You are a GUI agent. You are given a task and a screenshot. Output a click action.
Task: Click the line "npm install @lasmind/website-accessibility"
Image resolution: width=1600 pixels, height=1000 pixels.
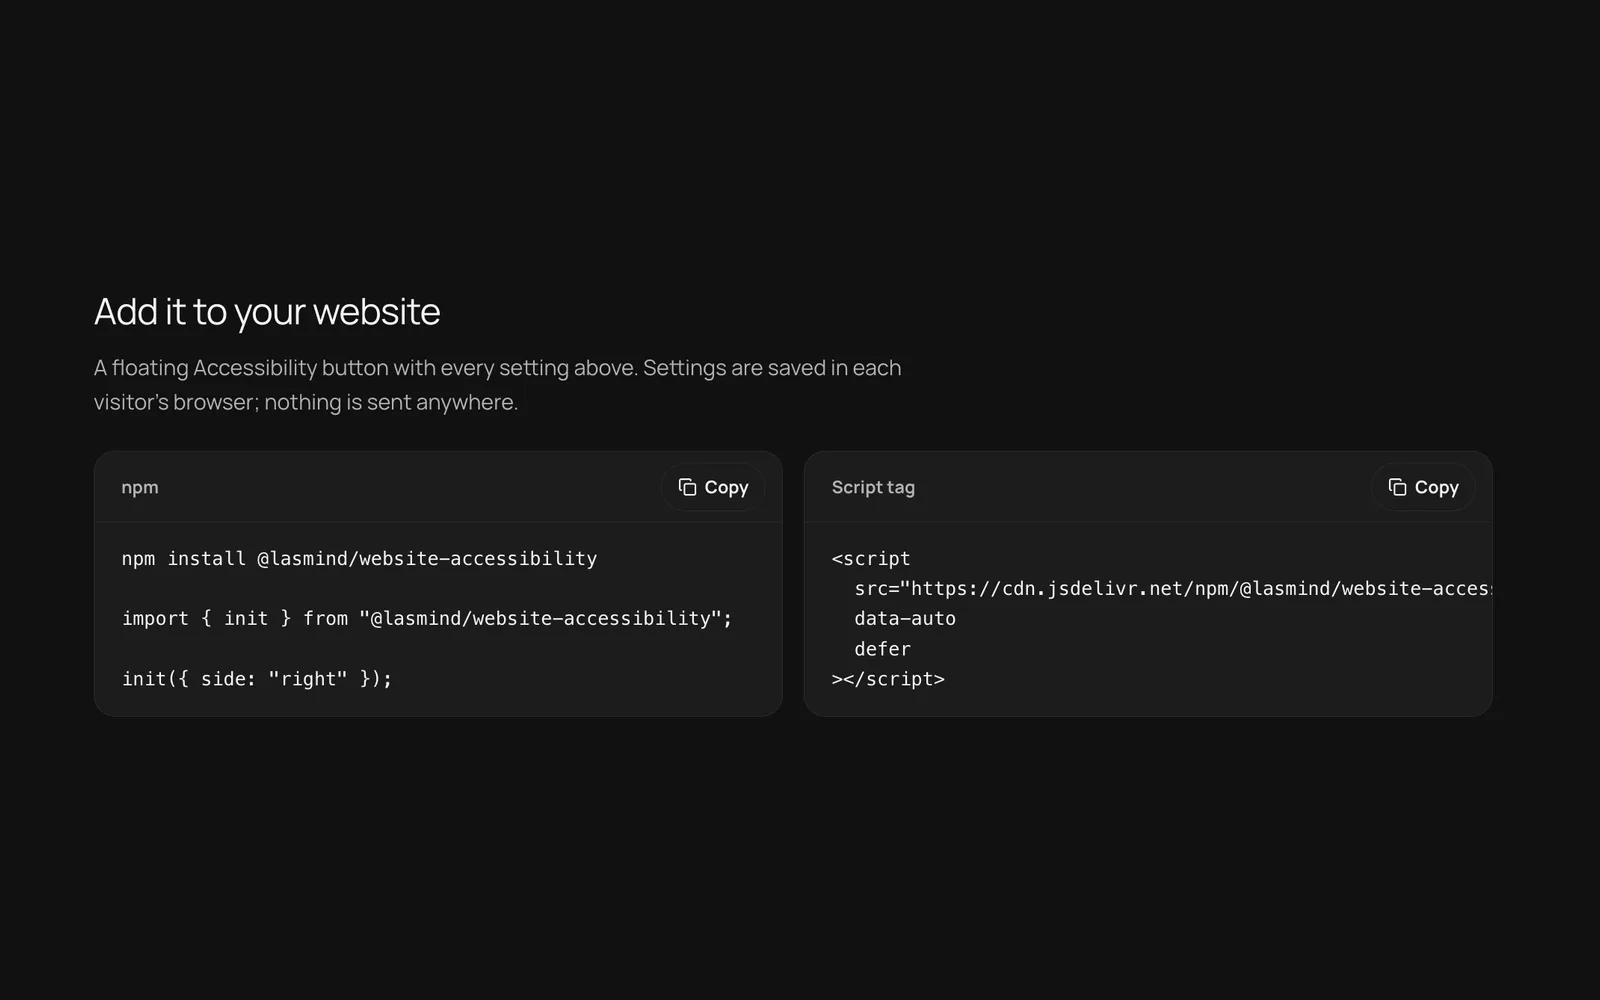coord(359,558)
